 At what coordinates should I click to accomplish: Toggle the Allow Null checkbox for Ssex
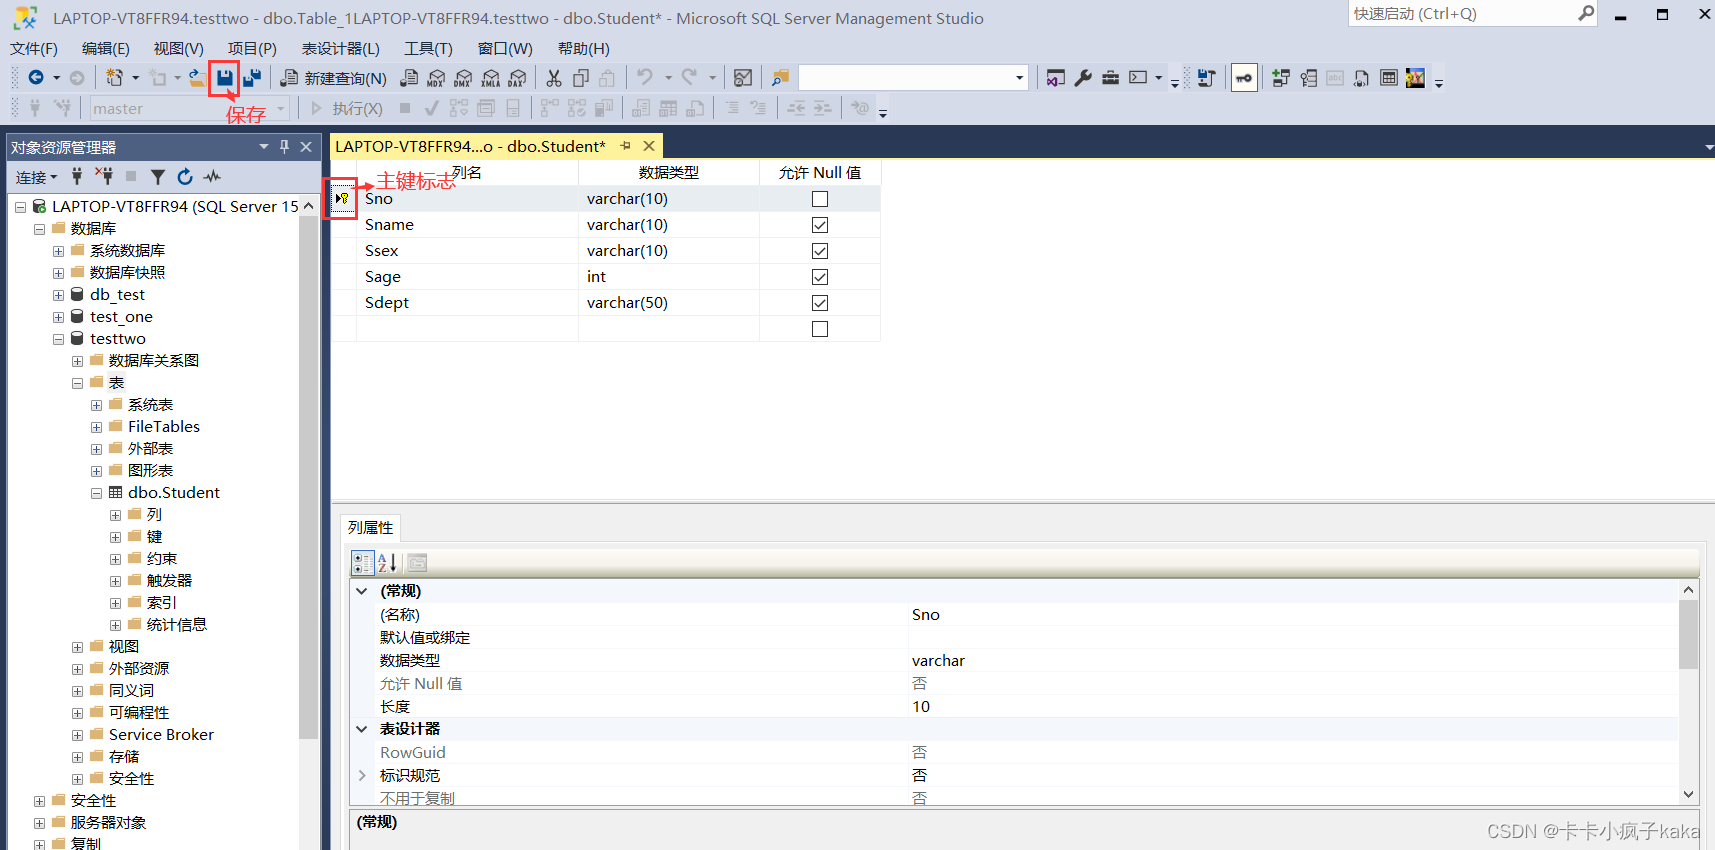click(820, 251)
